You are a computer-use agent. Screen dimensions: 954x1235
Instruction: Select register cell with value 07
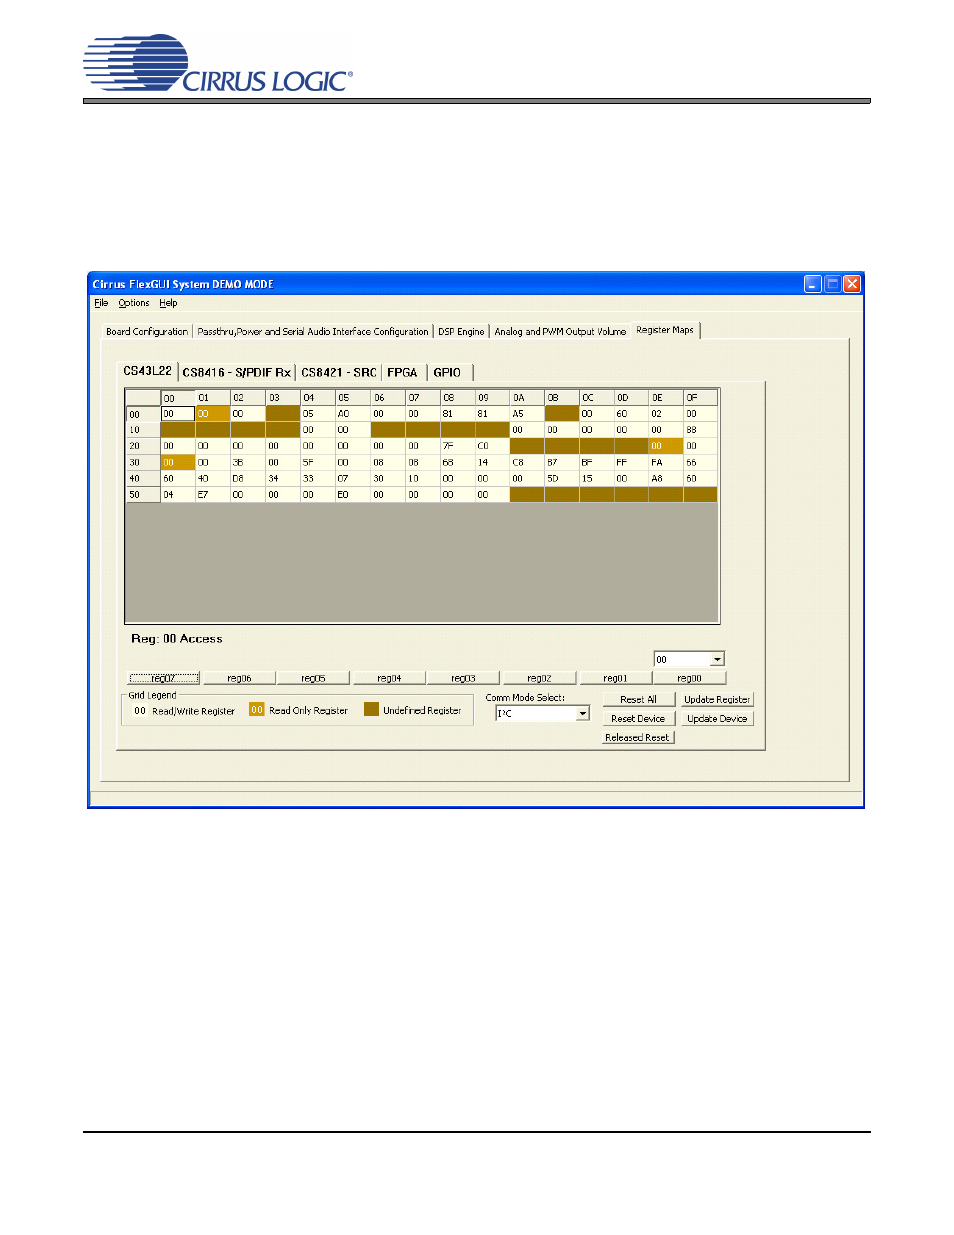click(352, 478)
